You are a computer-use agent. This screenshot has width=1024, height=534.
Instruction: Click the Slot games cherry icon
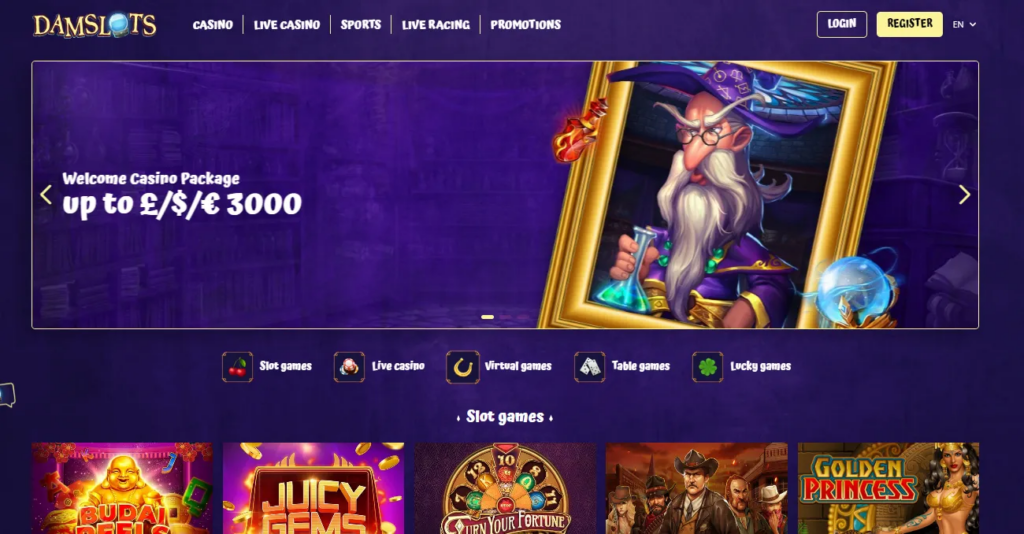click(x=237, y=366)
